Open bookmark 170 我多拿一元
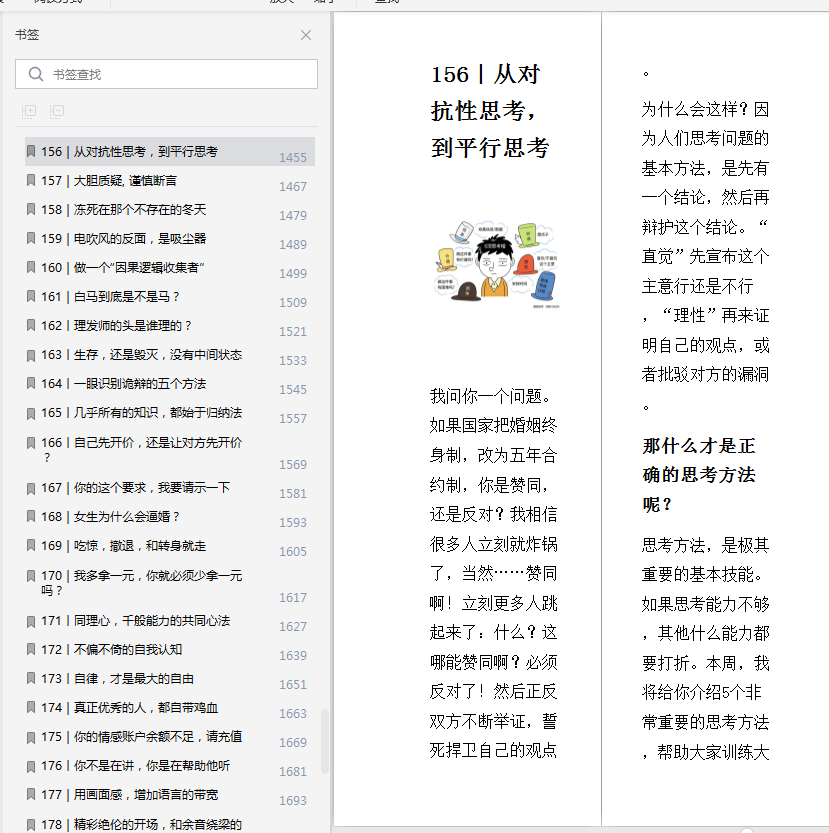The width and height of the screenshot is (829, 833). coord(141,582)
